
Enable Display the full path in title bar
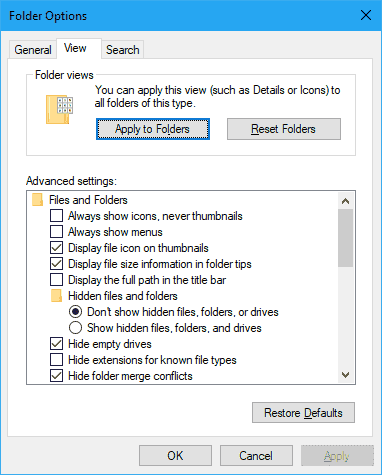[x=56, y=280]
